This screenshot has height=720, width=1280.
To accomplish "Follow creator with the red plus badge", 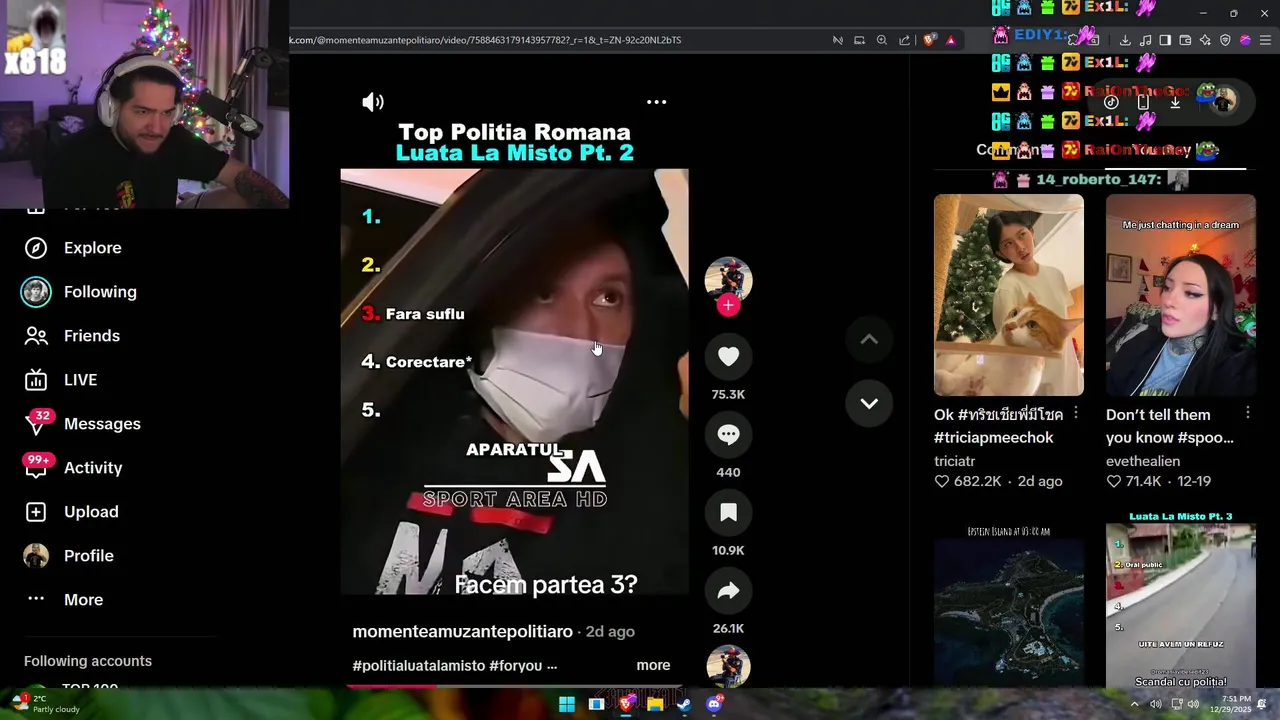I will click(x=728, y=306).
